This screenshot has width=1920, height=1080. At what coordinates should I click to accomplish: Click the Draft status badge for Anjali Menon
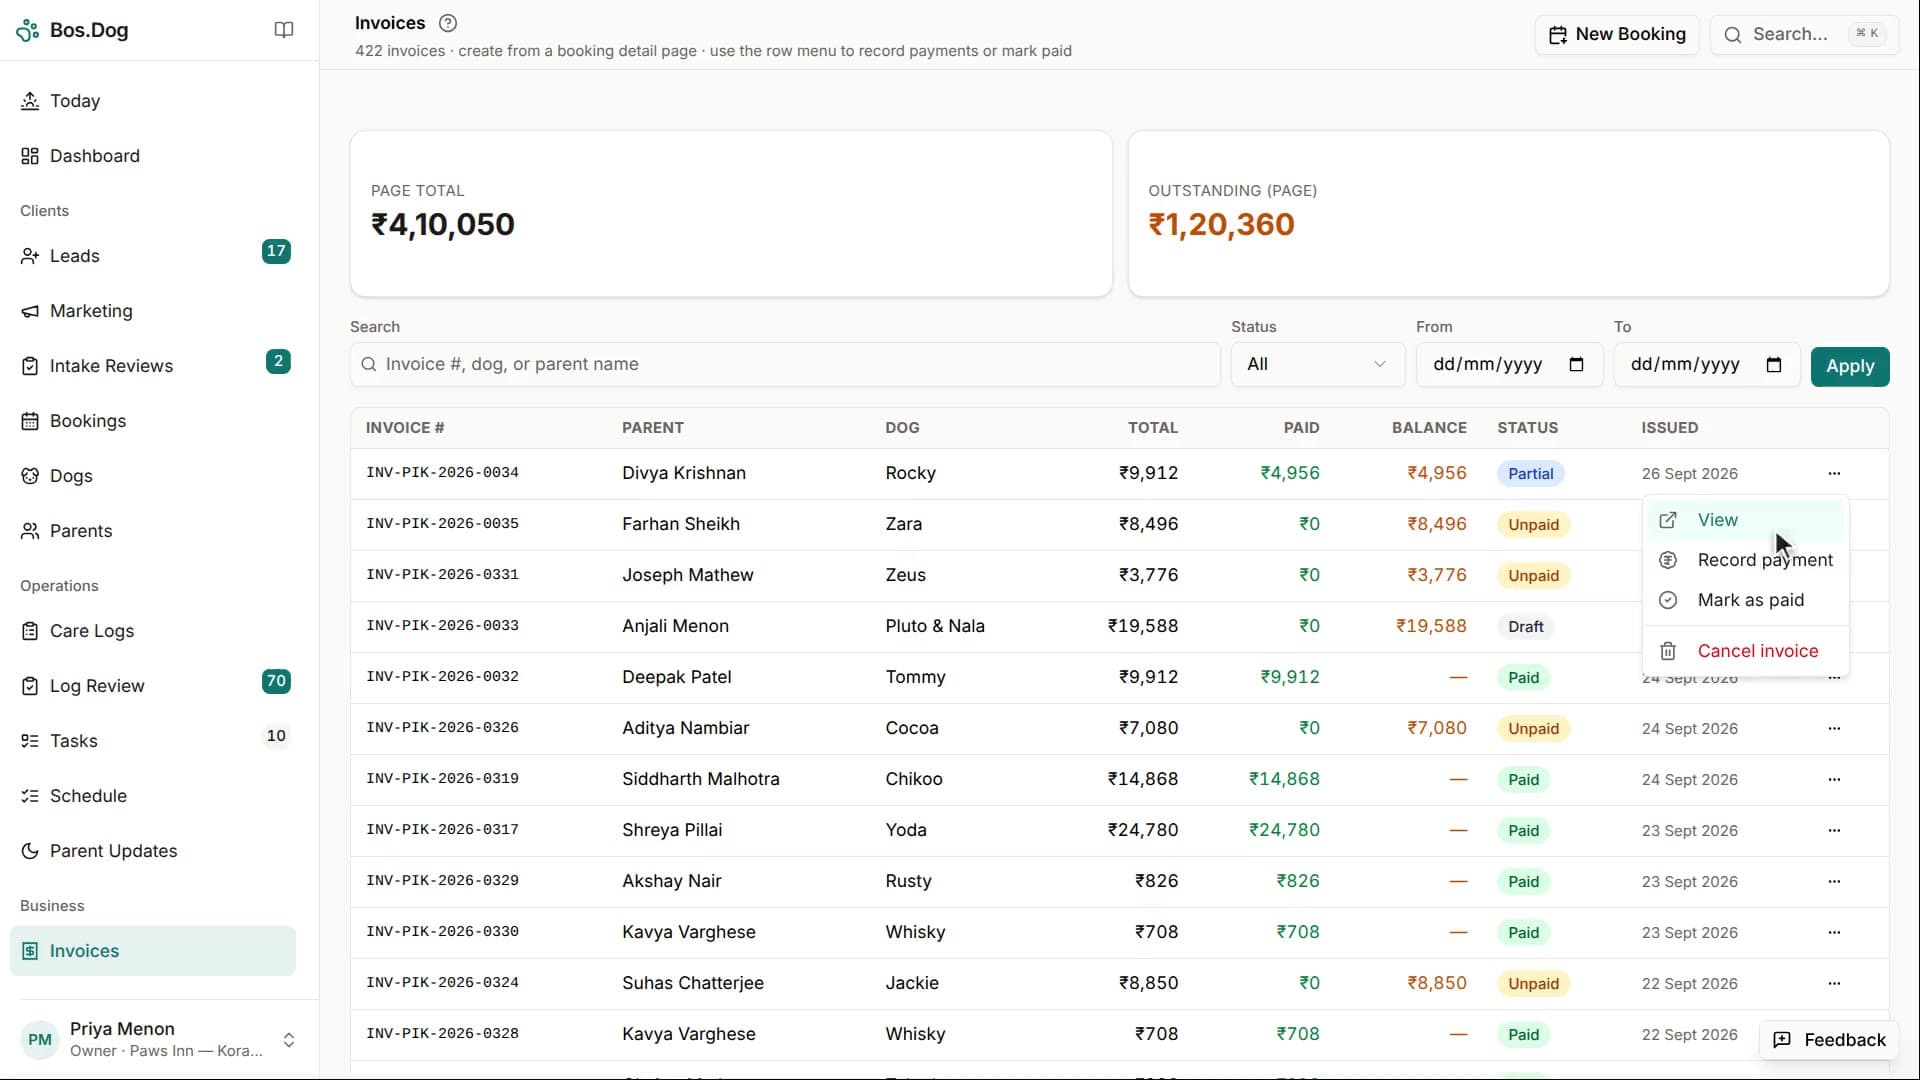[1526, 627]
